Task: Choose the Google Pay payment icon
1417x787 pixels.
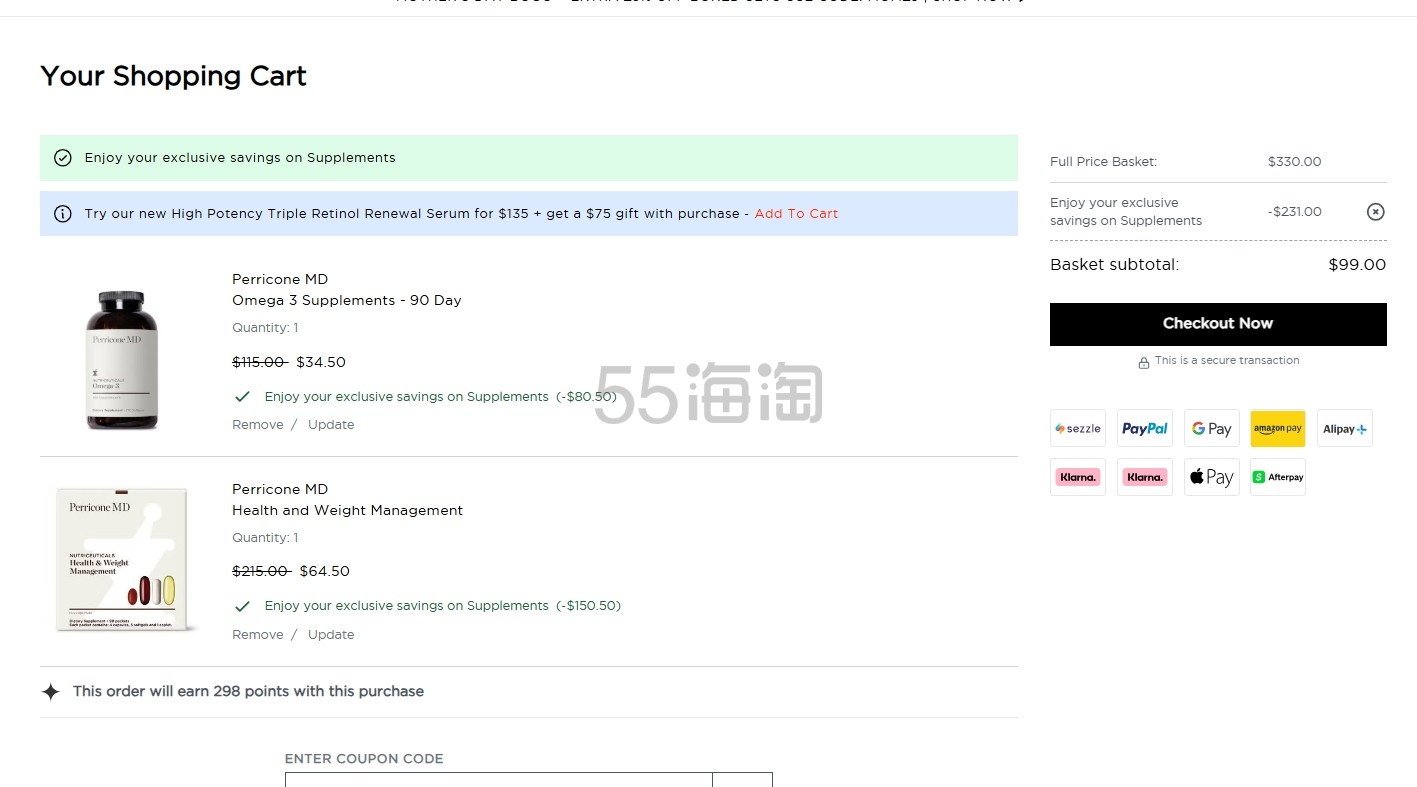Action: coord(1211,428)
